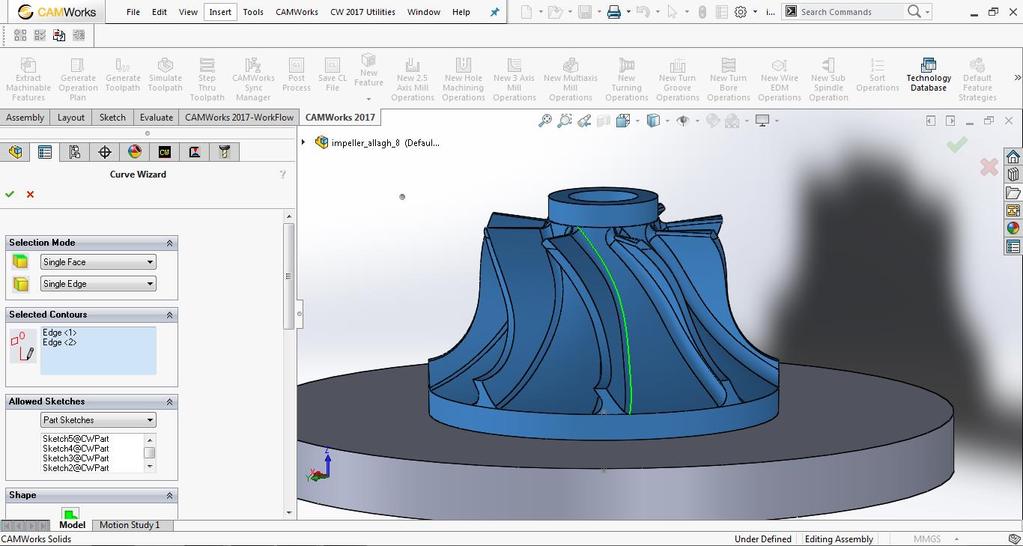Click Simulate Toolpath icon
The width and height of the screenshot is (1023, 546).
(x=165, y=74)
